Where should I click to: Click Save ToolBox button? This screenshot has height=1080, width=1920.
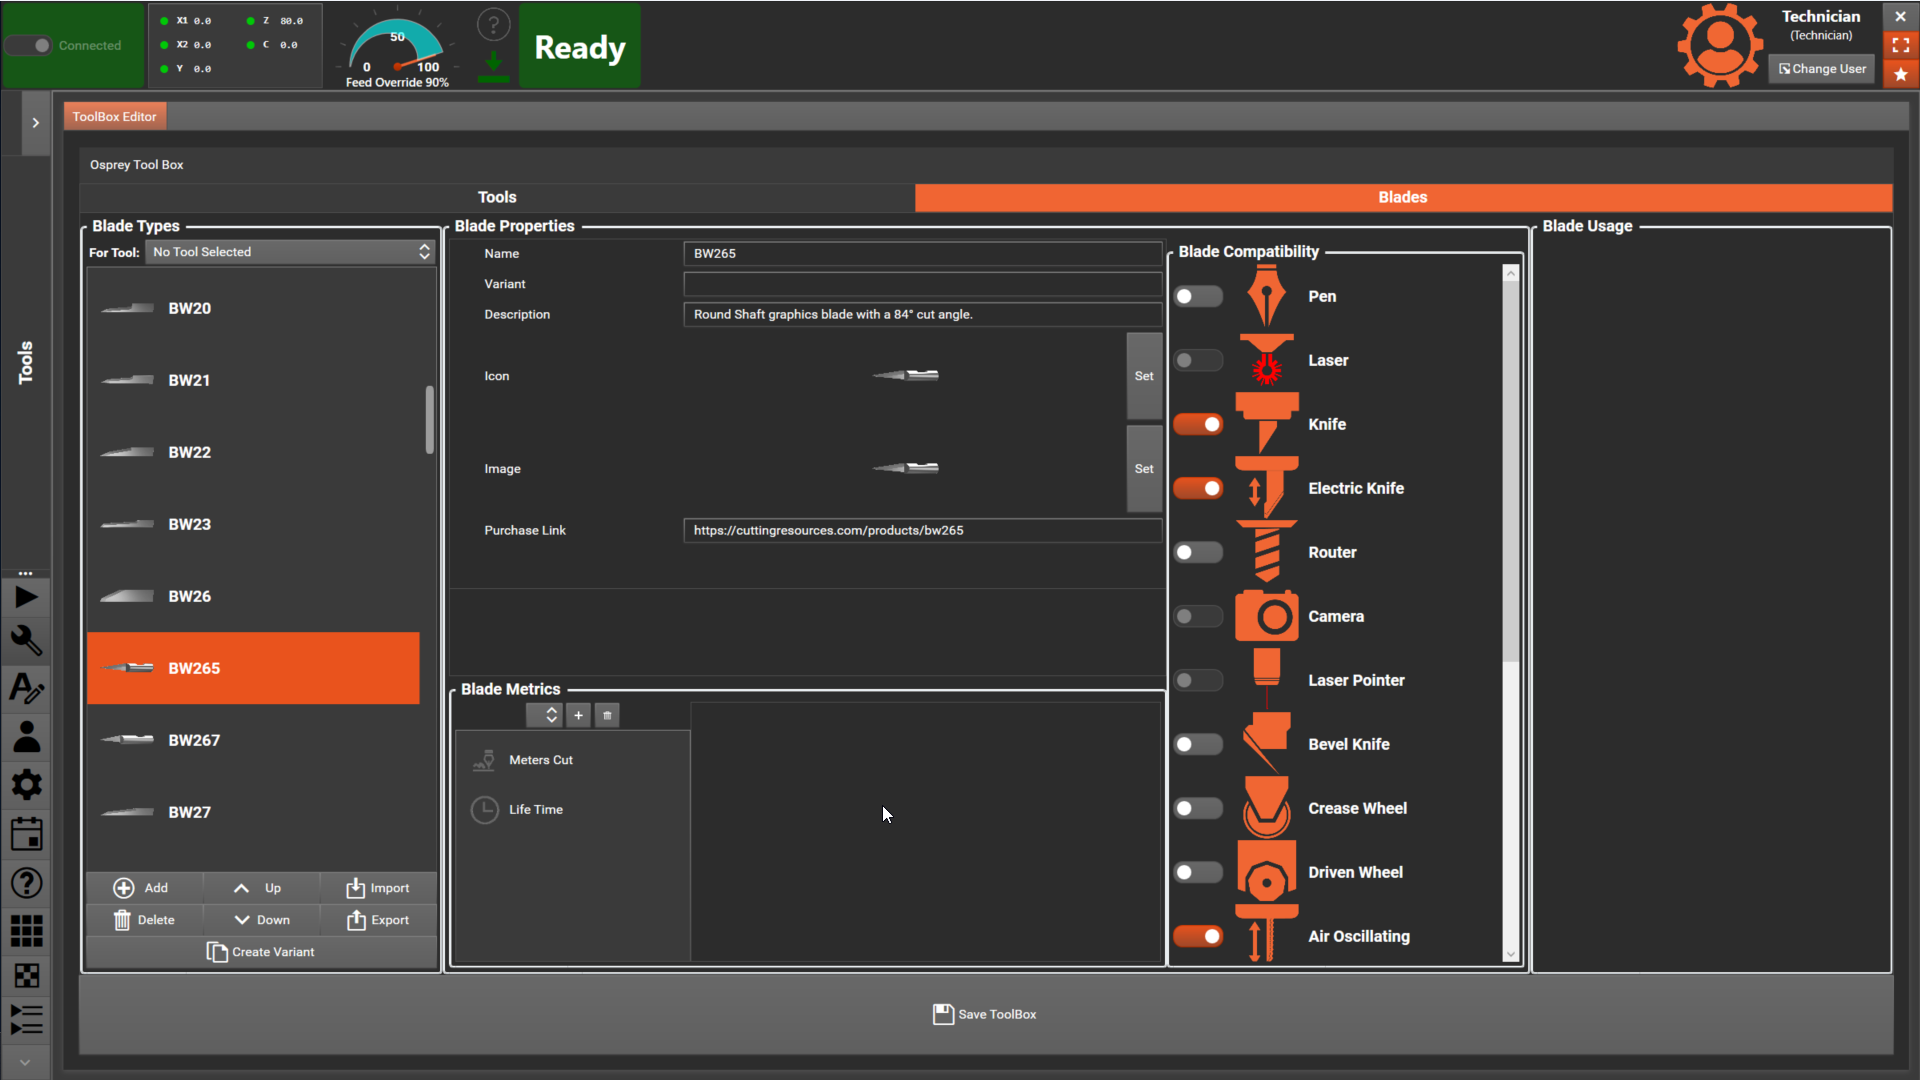(x=985, y=1014)
